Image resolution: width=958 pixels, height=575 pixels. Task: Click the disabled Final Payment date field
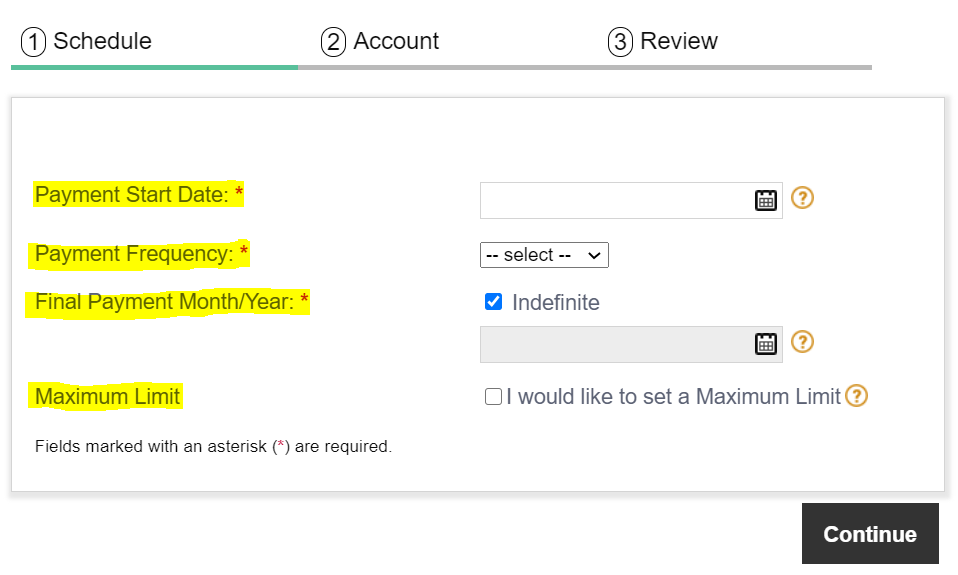click(x=615, y=344)
